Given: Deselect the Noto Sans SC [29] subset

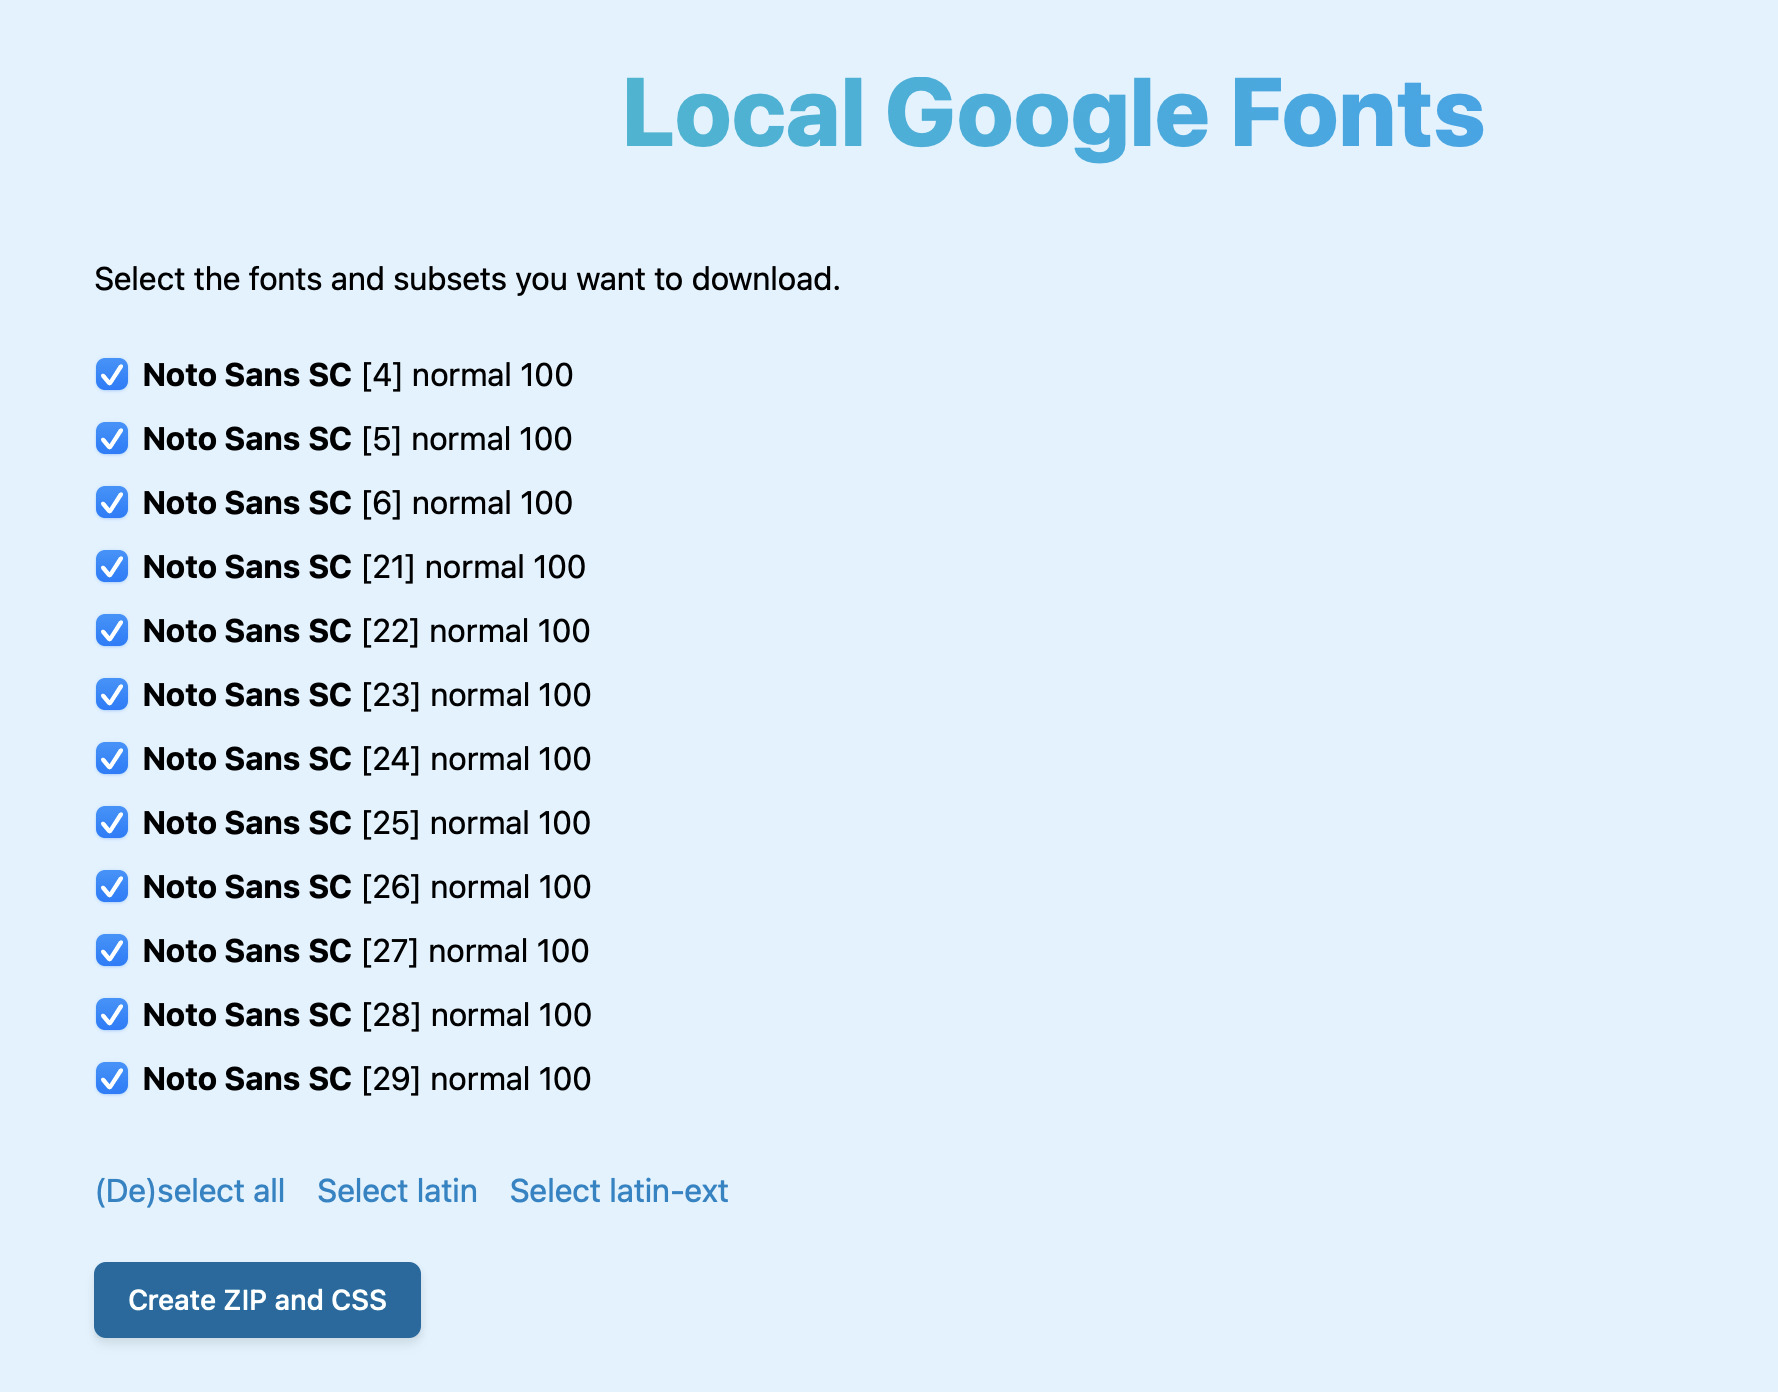Looking at the screenshot, I should [111, 1079].
